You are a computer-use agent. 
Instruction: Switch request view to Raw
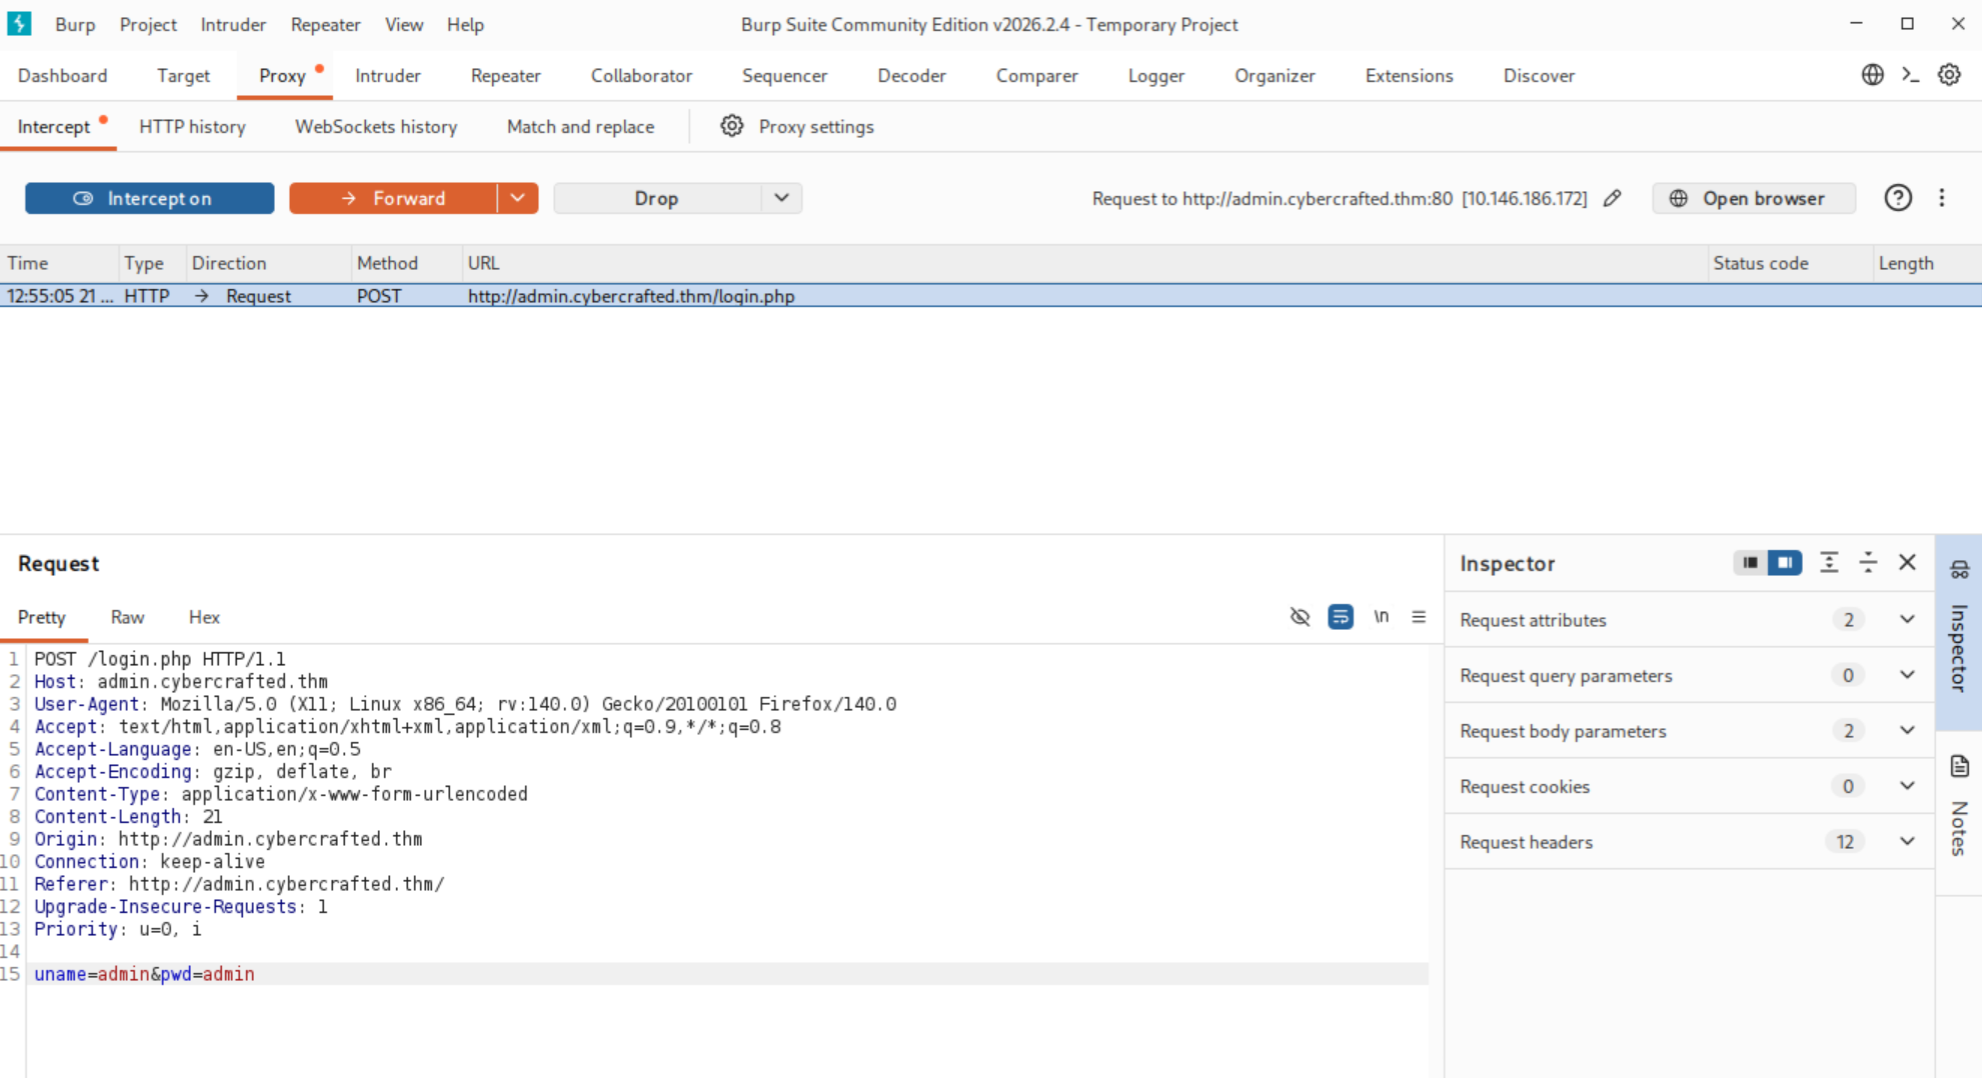(x=127, y=617)
